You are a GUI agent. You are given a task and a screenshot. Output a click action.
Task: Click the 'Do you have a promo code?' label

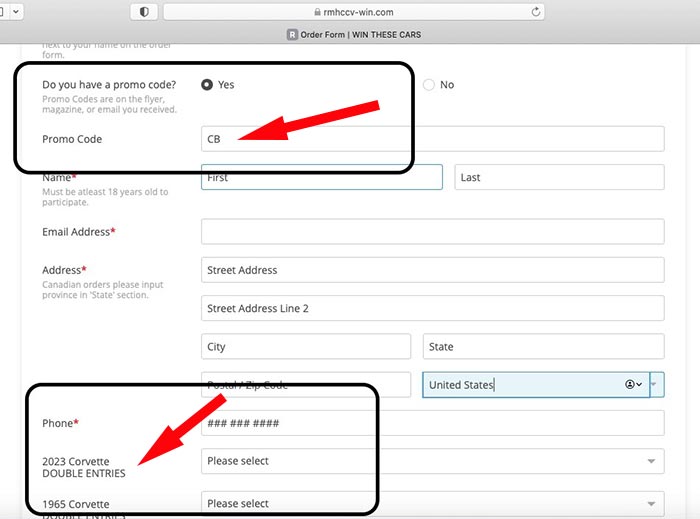[109, 84]
